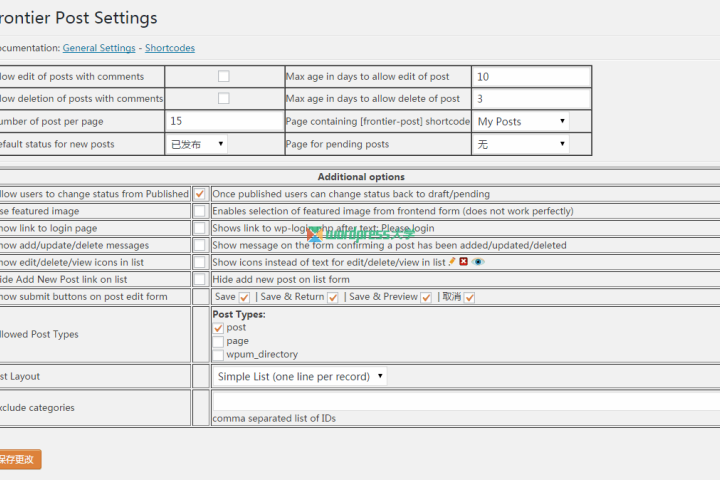
Task: Open the General Settings documentation link
Action: point(99,48)
